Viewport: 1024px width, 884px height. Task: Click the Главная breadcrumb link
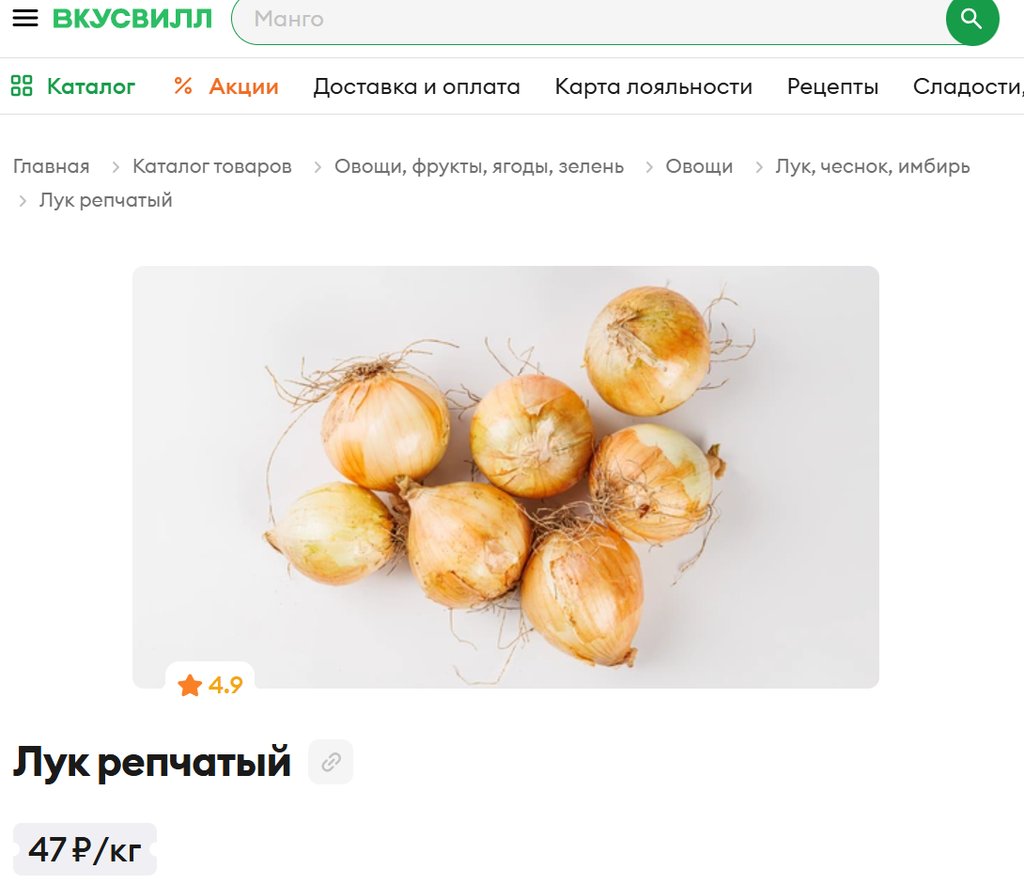point(52,166)
